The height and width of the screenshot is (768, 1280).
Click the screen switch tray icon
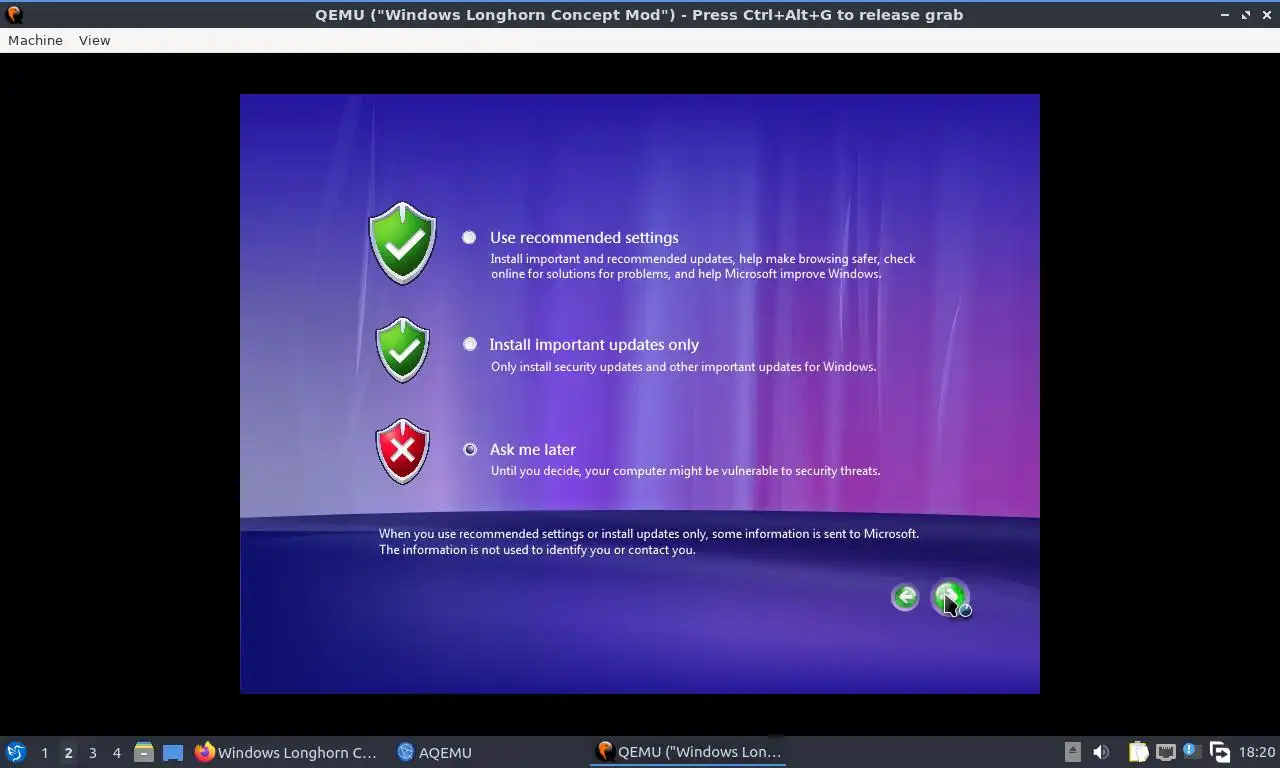click(x=1219, y=752)
